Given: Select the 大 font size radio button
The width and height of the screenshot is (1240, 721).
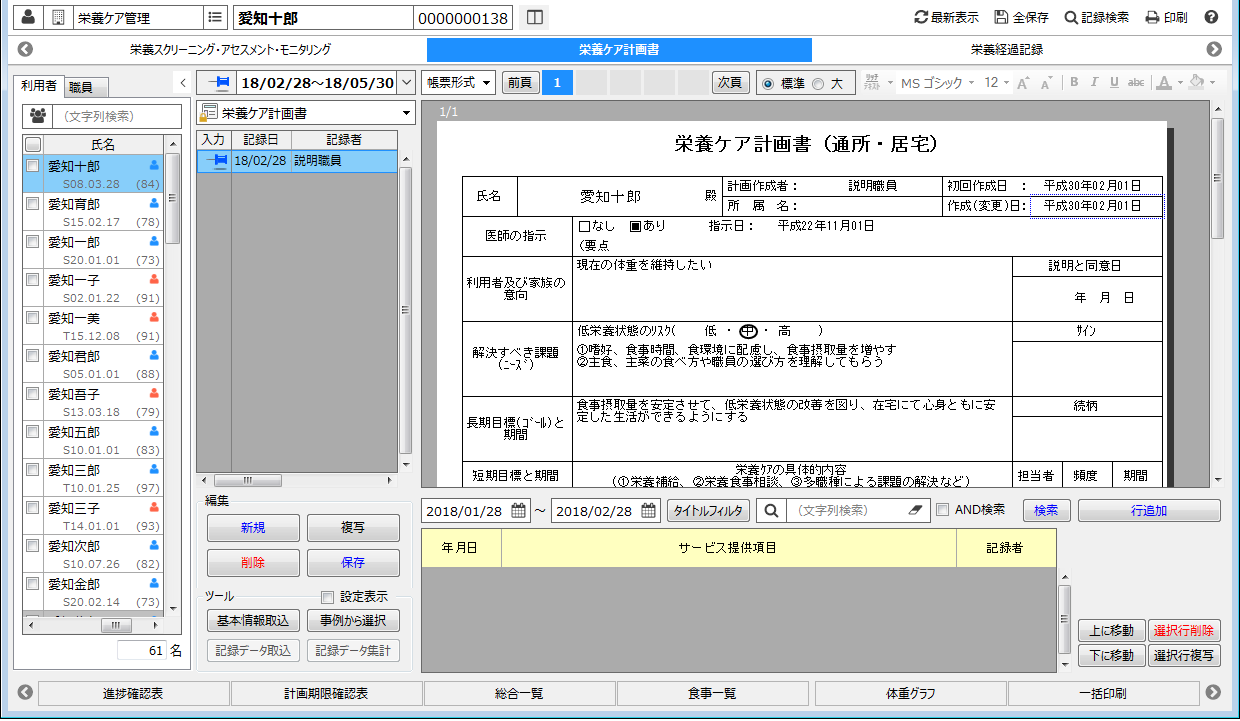Looking at the screenshot, I should click(x=820, y=84).
